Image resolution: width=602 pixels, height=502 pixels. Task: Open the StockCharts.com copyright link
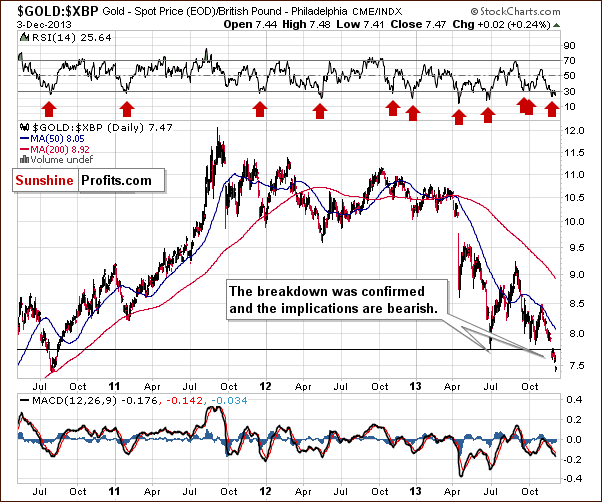[515, 12]
